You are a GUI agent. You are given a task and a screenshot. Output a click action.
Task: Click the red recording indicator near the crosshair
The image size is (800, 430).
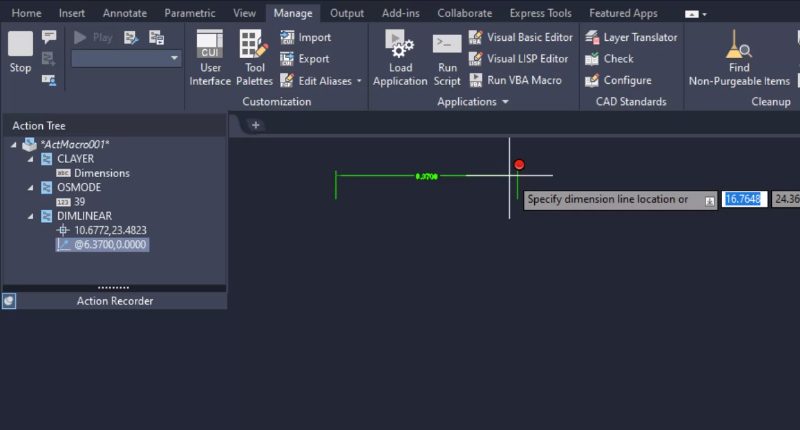coord(519,164)
